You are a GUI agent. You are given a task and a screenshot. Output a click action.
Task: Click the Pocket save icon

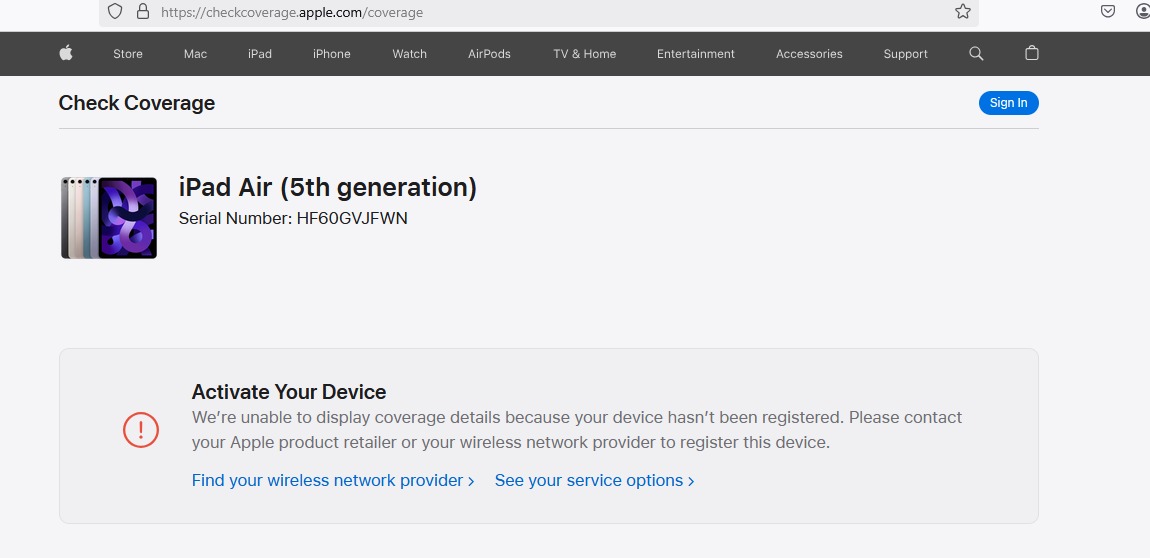point(1108,11)
